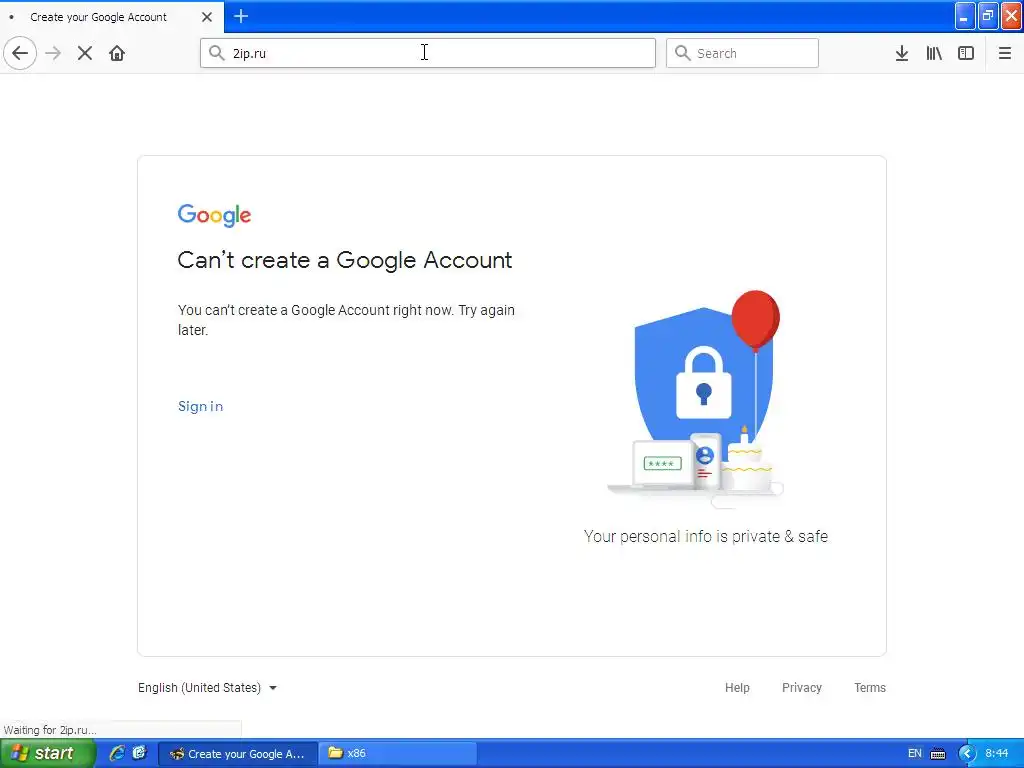The image size is (1024, 768).
Task: Open the English (United States) language dropdown
Action: tap(207, 688)
